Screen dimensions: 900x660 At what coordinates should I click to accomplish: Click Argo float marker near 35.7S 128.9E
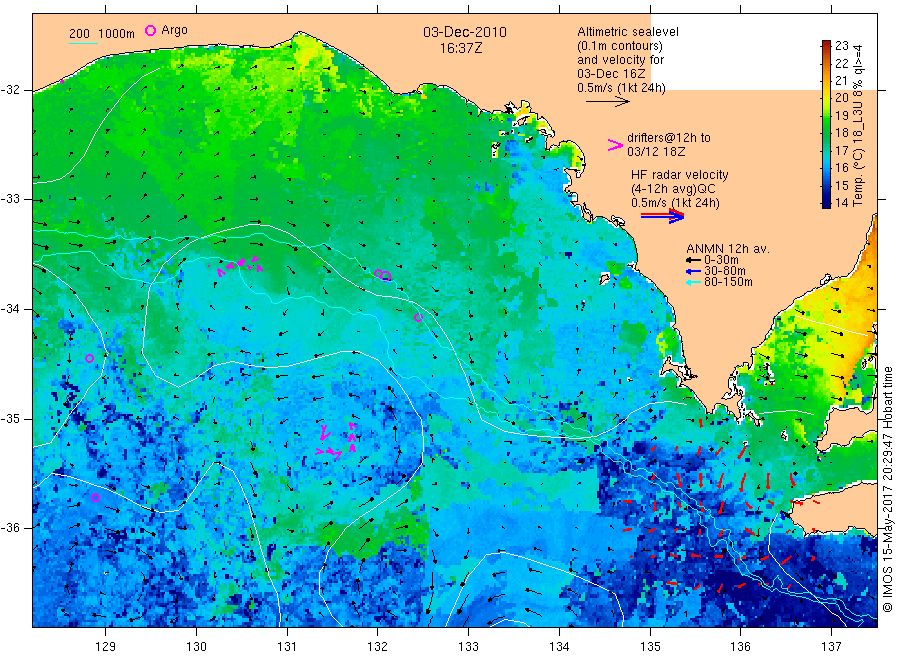tap(96, 498)
